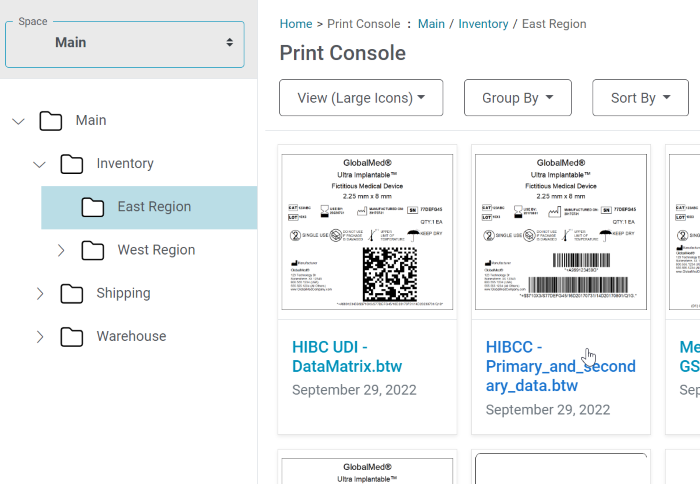Expand the Warehouse folder chevron
This screenshot has height=484, width=700.
[40, 337]
